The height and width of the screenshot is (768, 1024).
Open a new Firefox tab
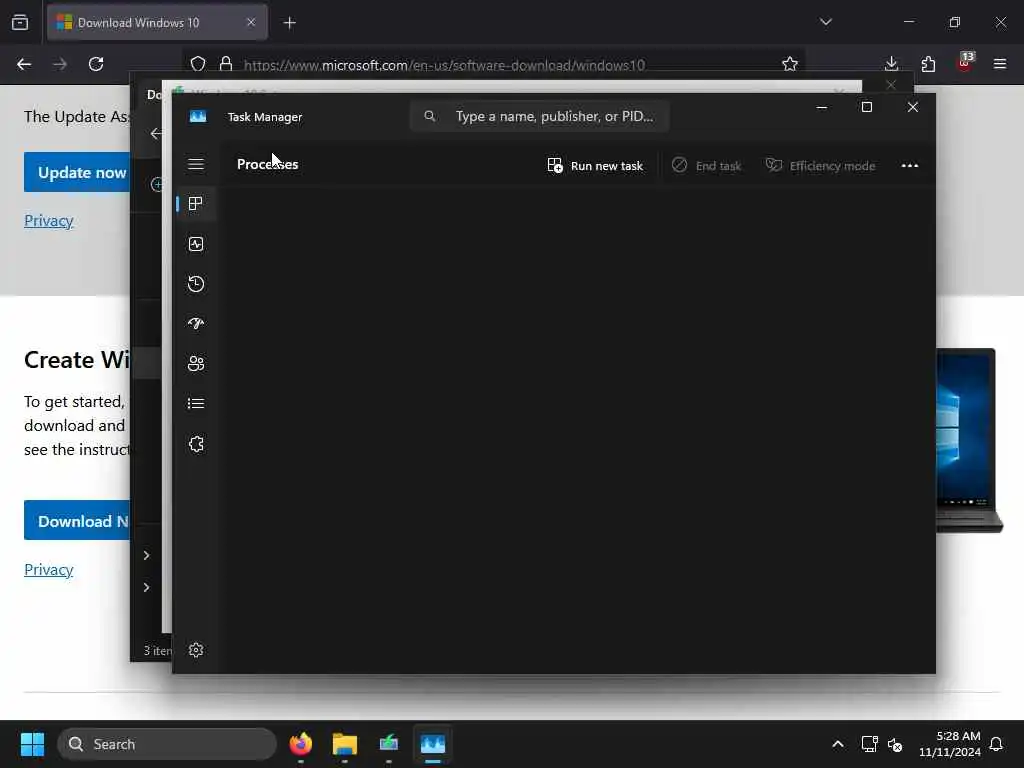(x=289, y=23)
